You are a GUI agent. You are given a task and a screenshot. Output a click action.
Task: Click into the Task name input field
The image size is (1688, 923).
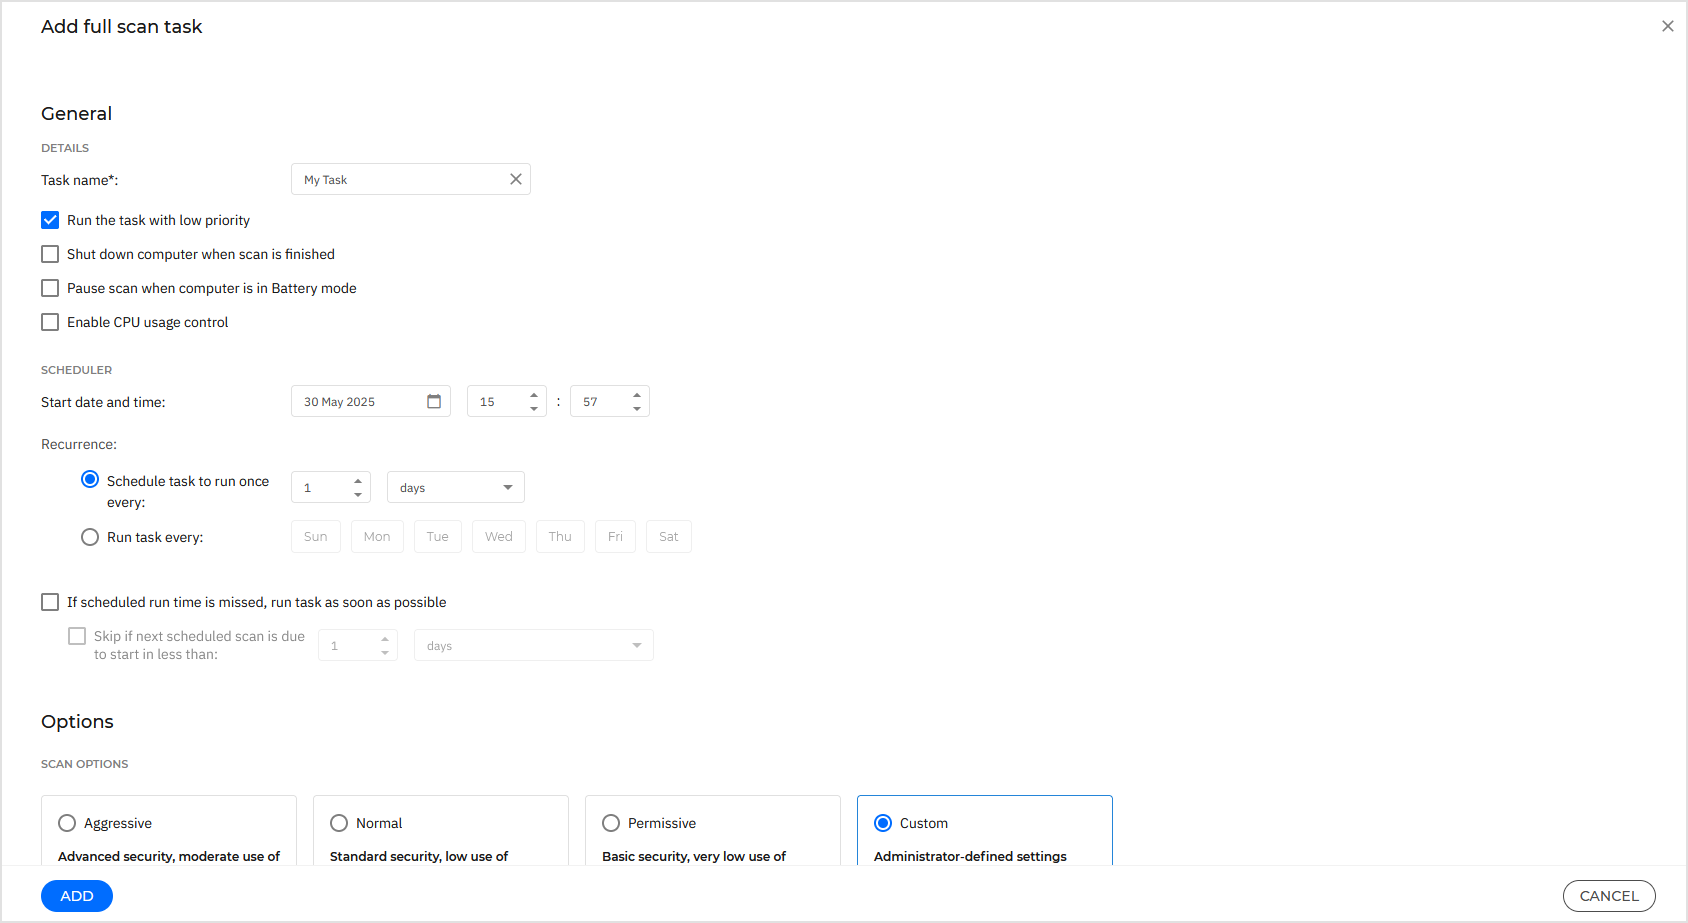[400, 180]
